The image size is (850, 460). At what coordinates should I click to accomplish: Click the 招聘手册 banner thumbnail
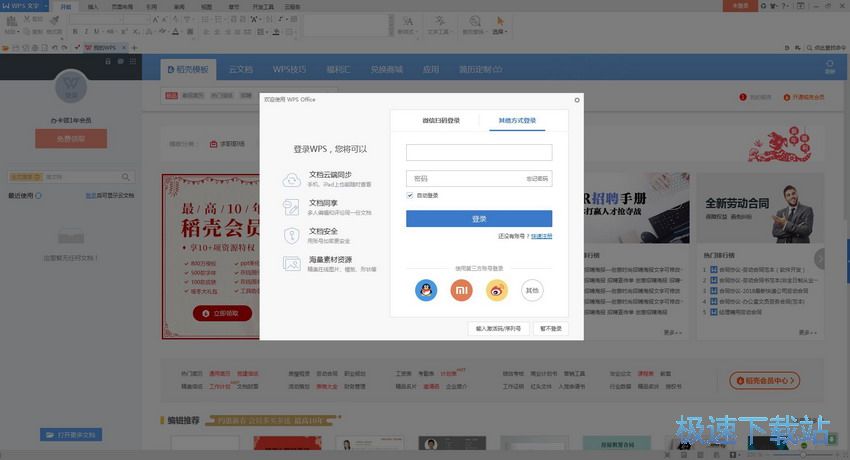pyautogui.click(x=636, y=208)
